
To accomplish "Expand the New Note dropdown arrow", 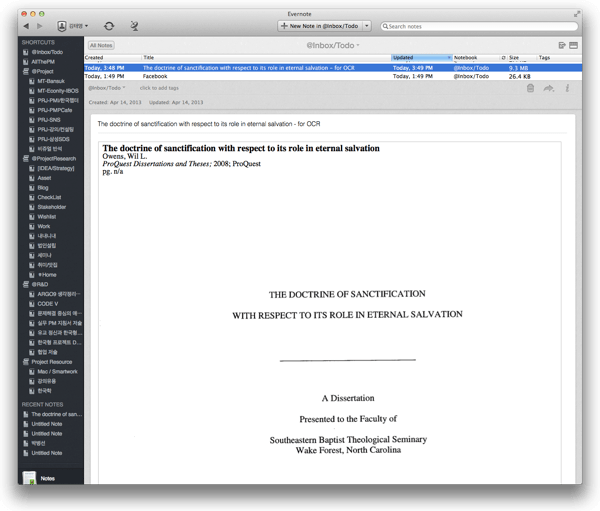I will click(367, 25).
